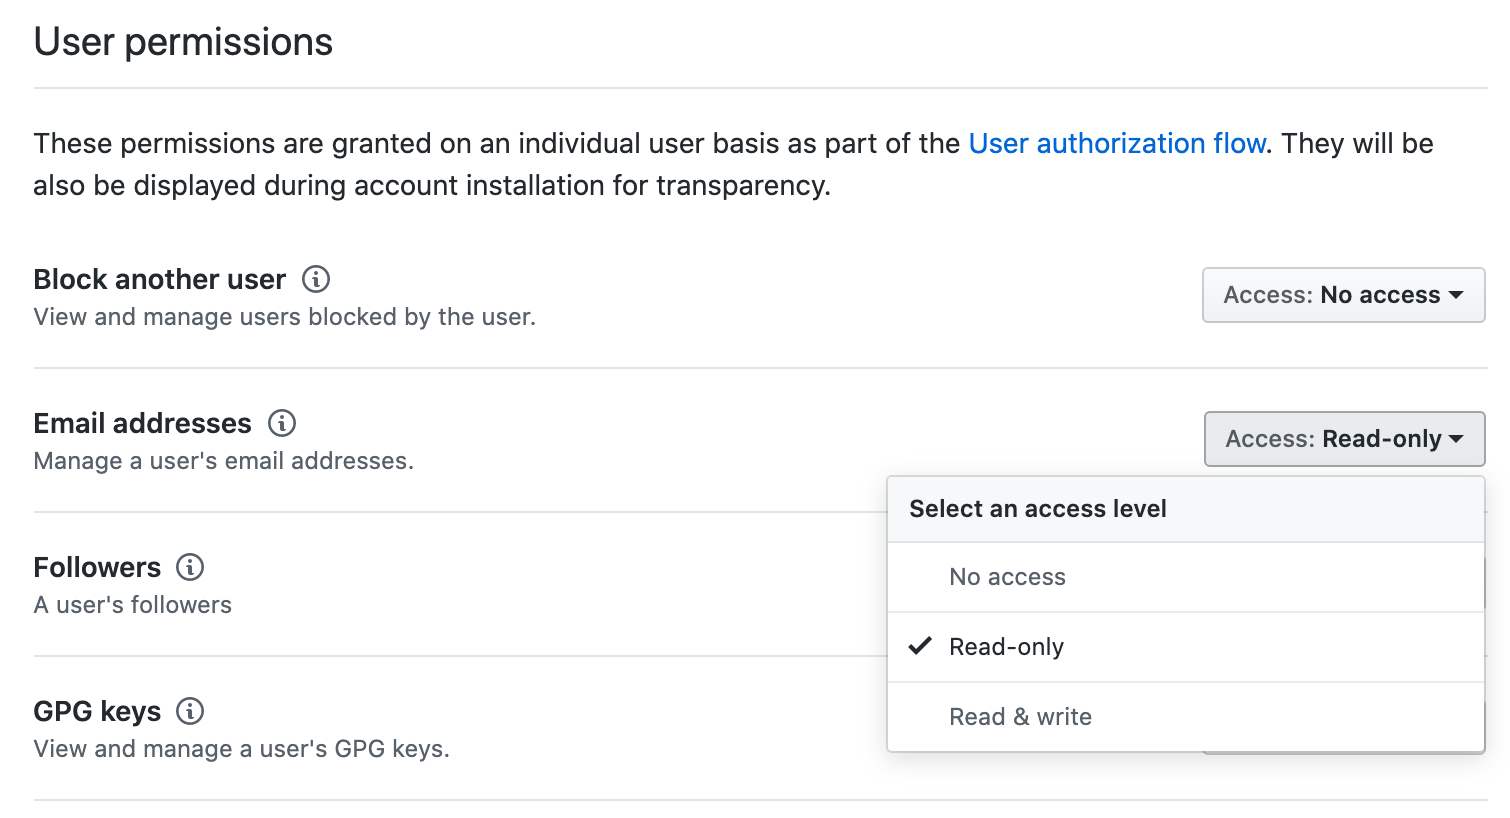Click the Block another user title
This screenshot has width=1510, height=818.
click(x=160, y=279)
